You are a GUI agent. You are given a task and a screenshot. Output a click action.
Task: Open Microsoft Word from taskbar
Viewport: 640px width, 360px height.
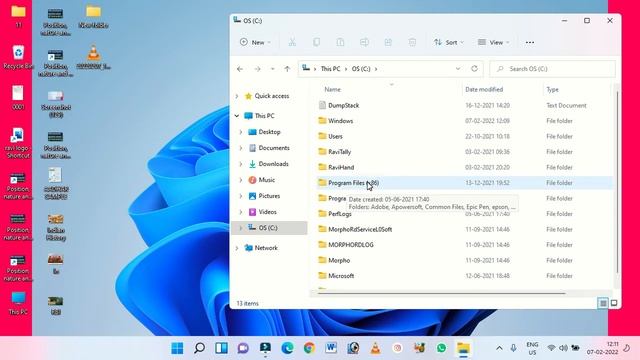(331, 348)
